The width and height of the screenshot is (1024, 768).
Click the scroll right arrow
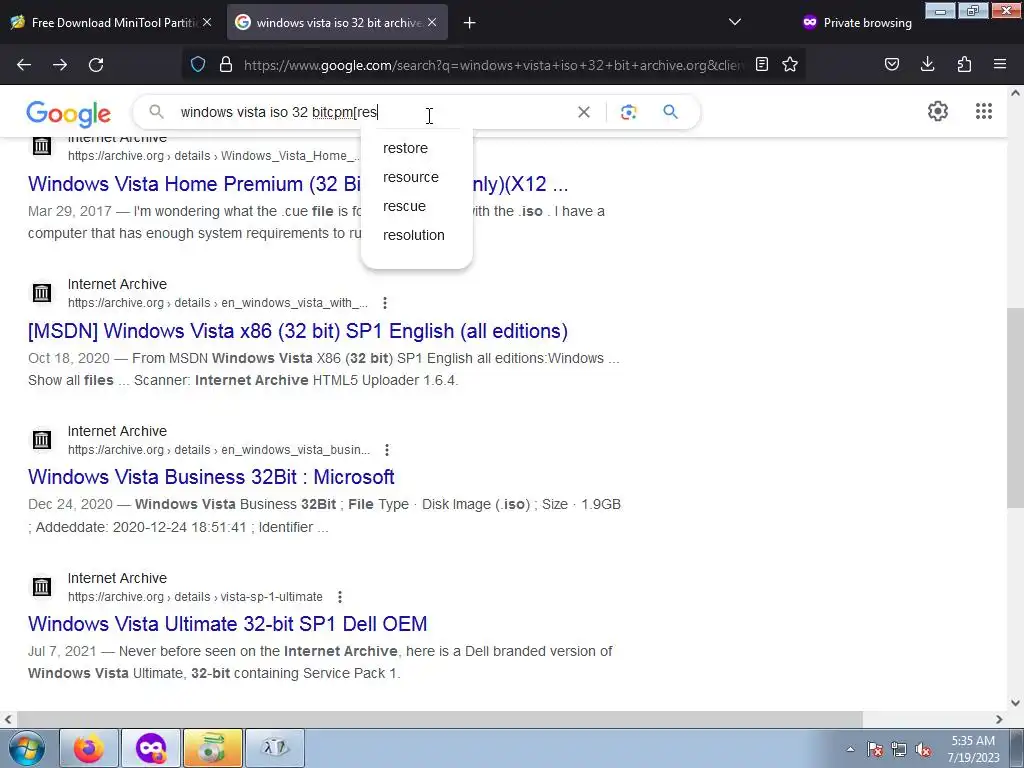(999, 719)
